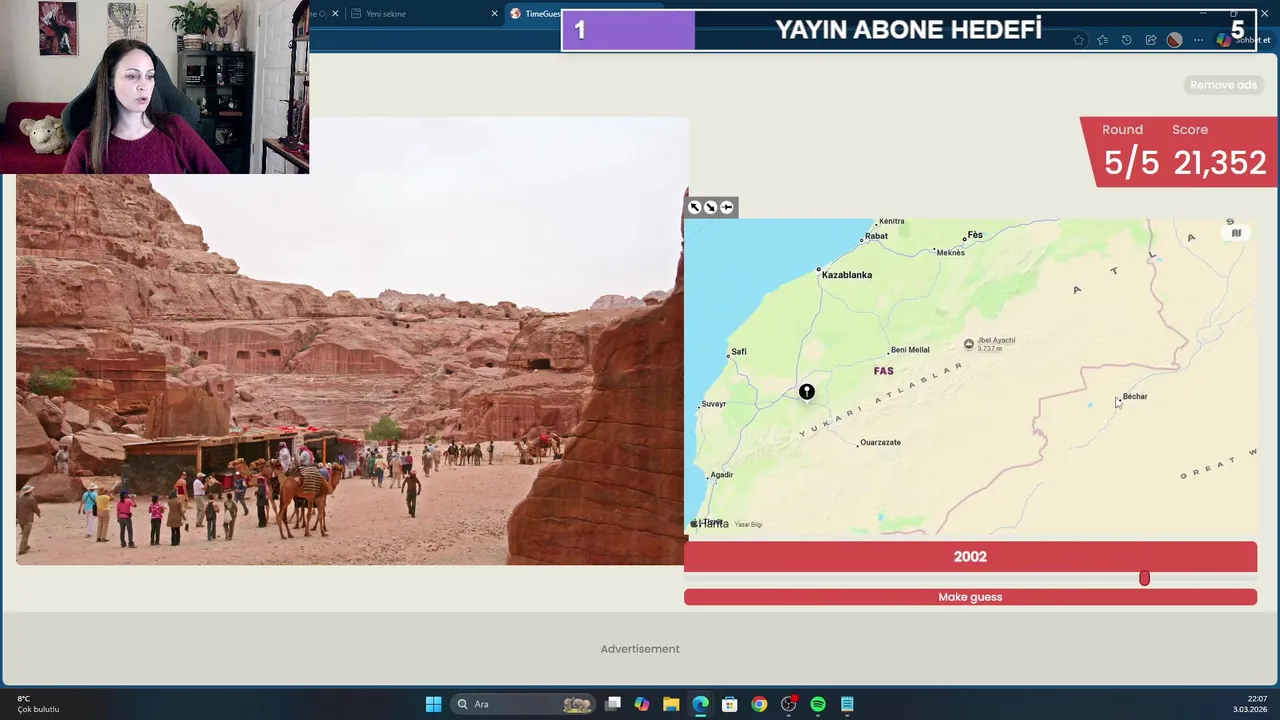Open browser Favorites list icon
The height and width of the screenshot is (720, 1280).
point(1102,40)
